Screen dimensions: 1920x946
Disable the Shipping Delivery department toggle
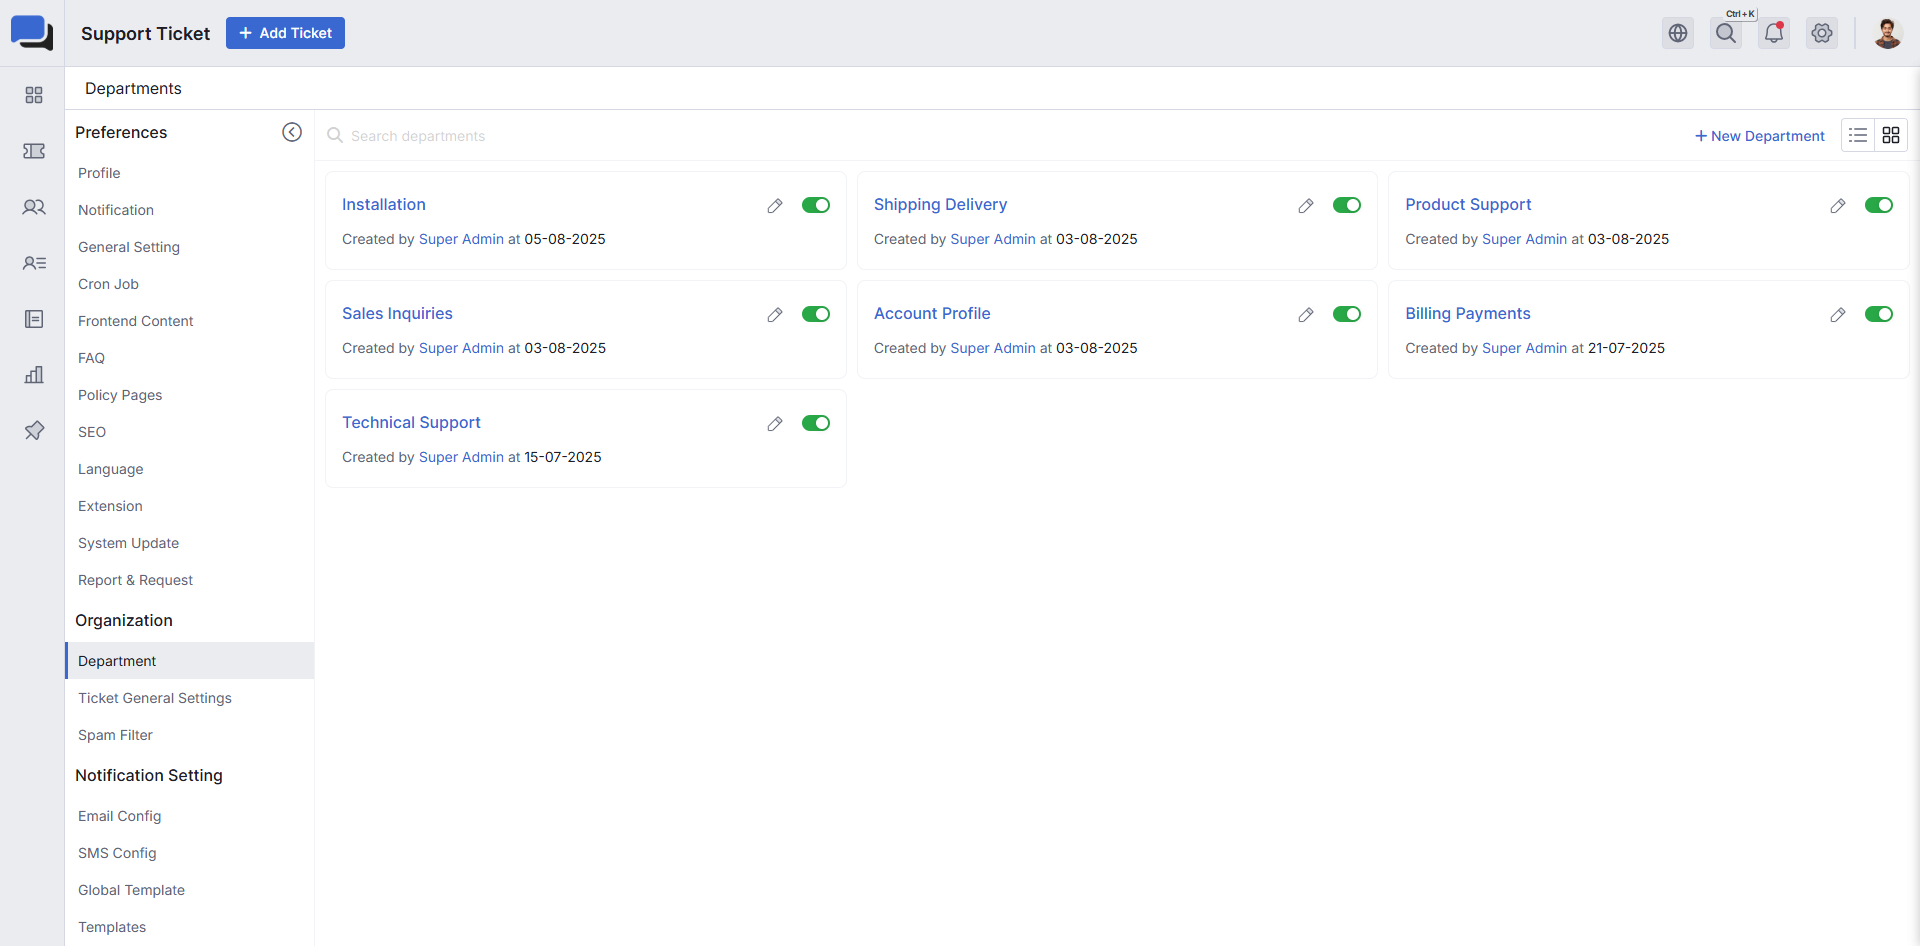point(1347,205)
